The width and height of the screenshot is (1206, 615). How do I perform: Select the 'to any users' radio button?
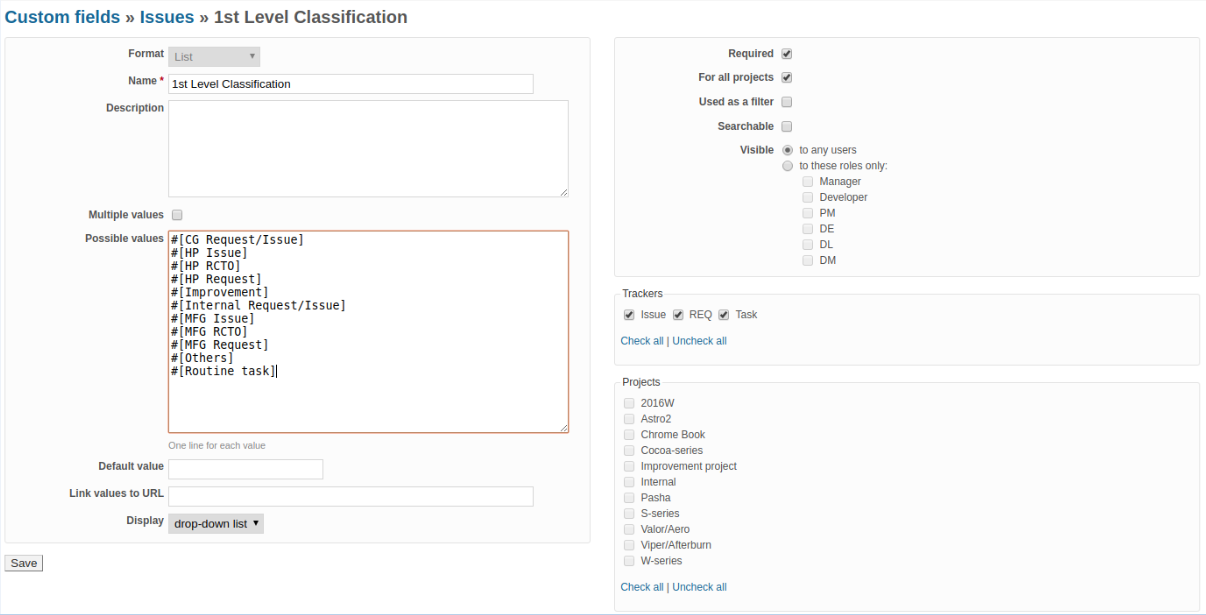(x=787, y=150)
